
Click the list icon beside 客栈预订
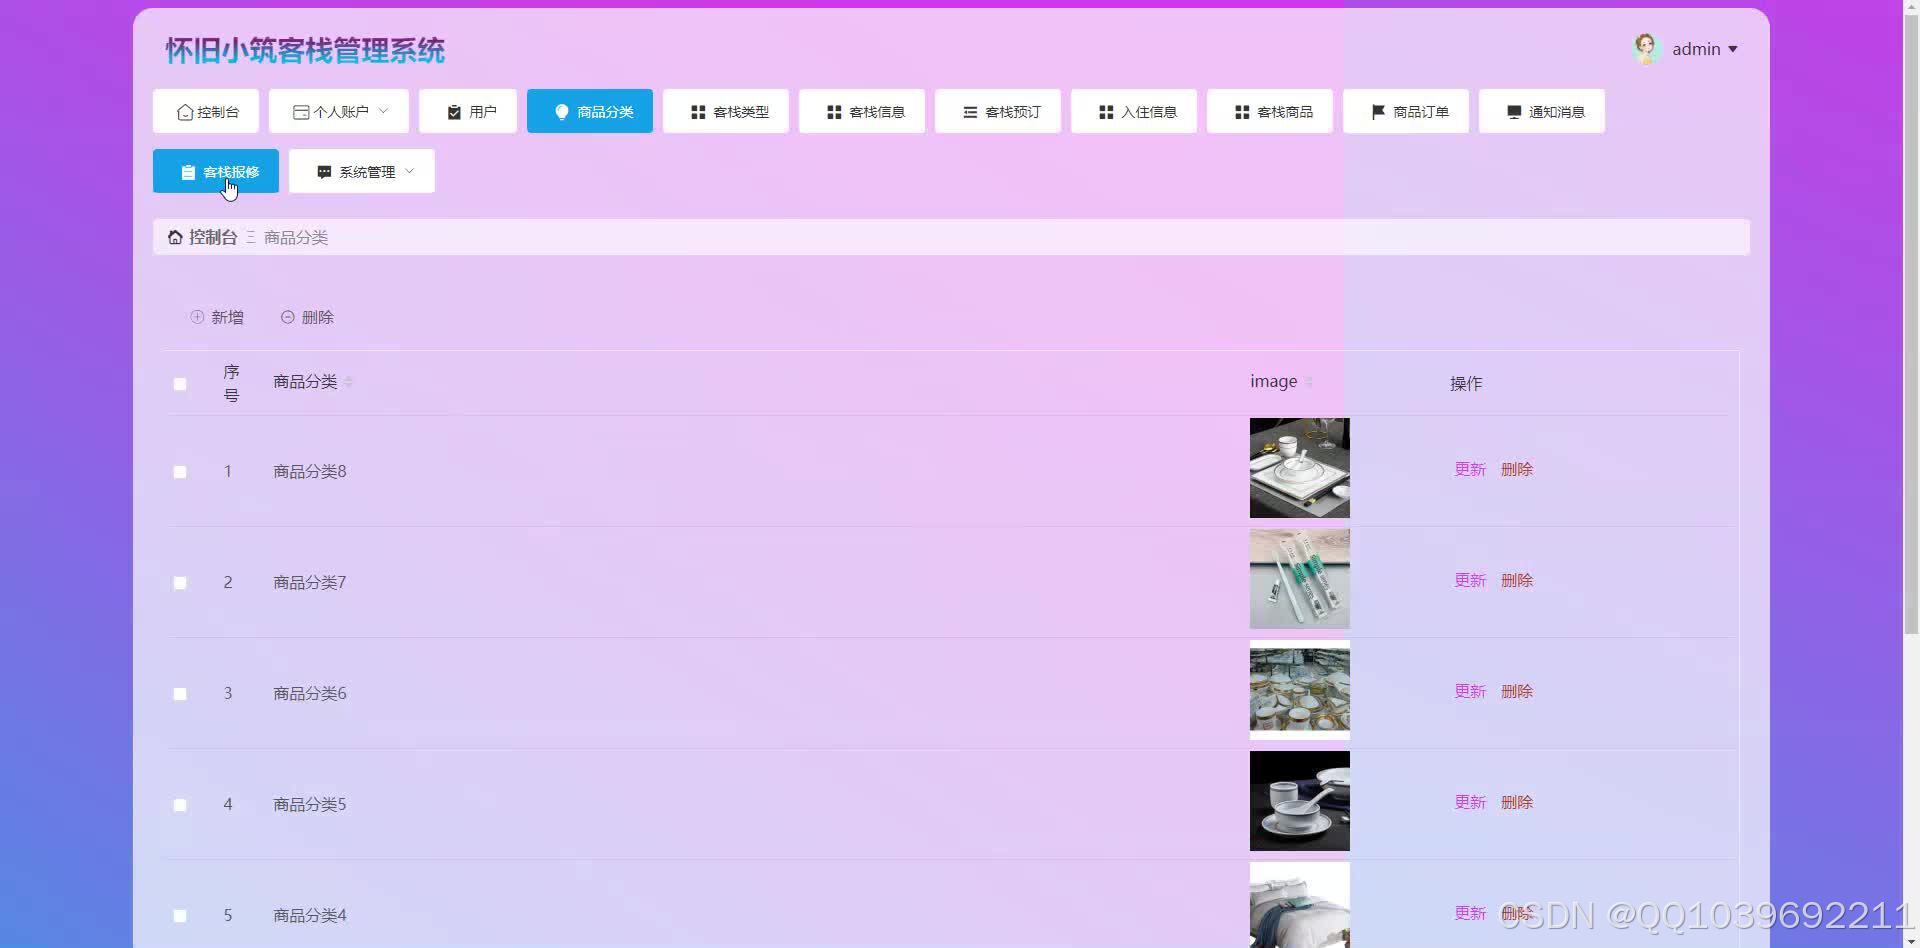(970, 112)
